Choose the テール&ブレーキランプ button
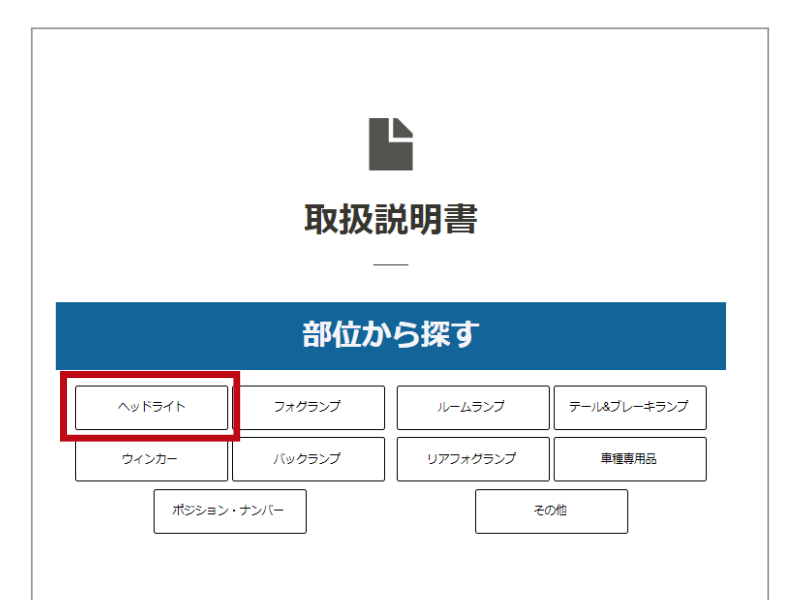Viewport: 800px width, 600px height. tap(629, 407)
